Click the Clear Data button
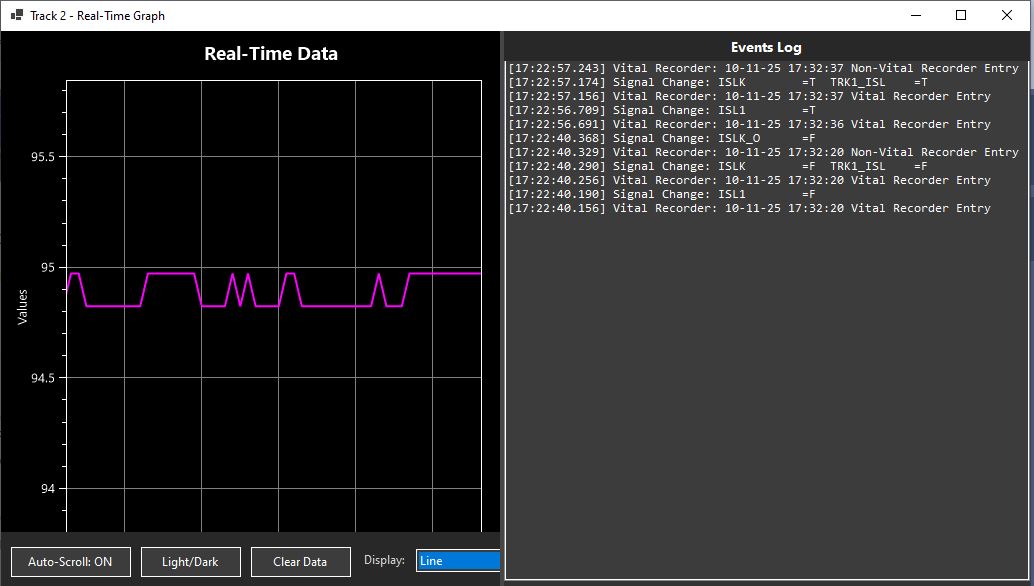Image resolution: width=1034 pixels, height=586 pixels. [300, 562]
